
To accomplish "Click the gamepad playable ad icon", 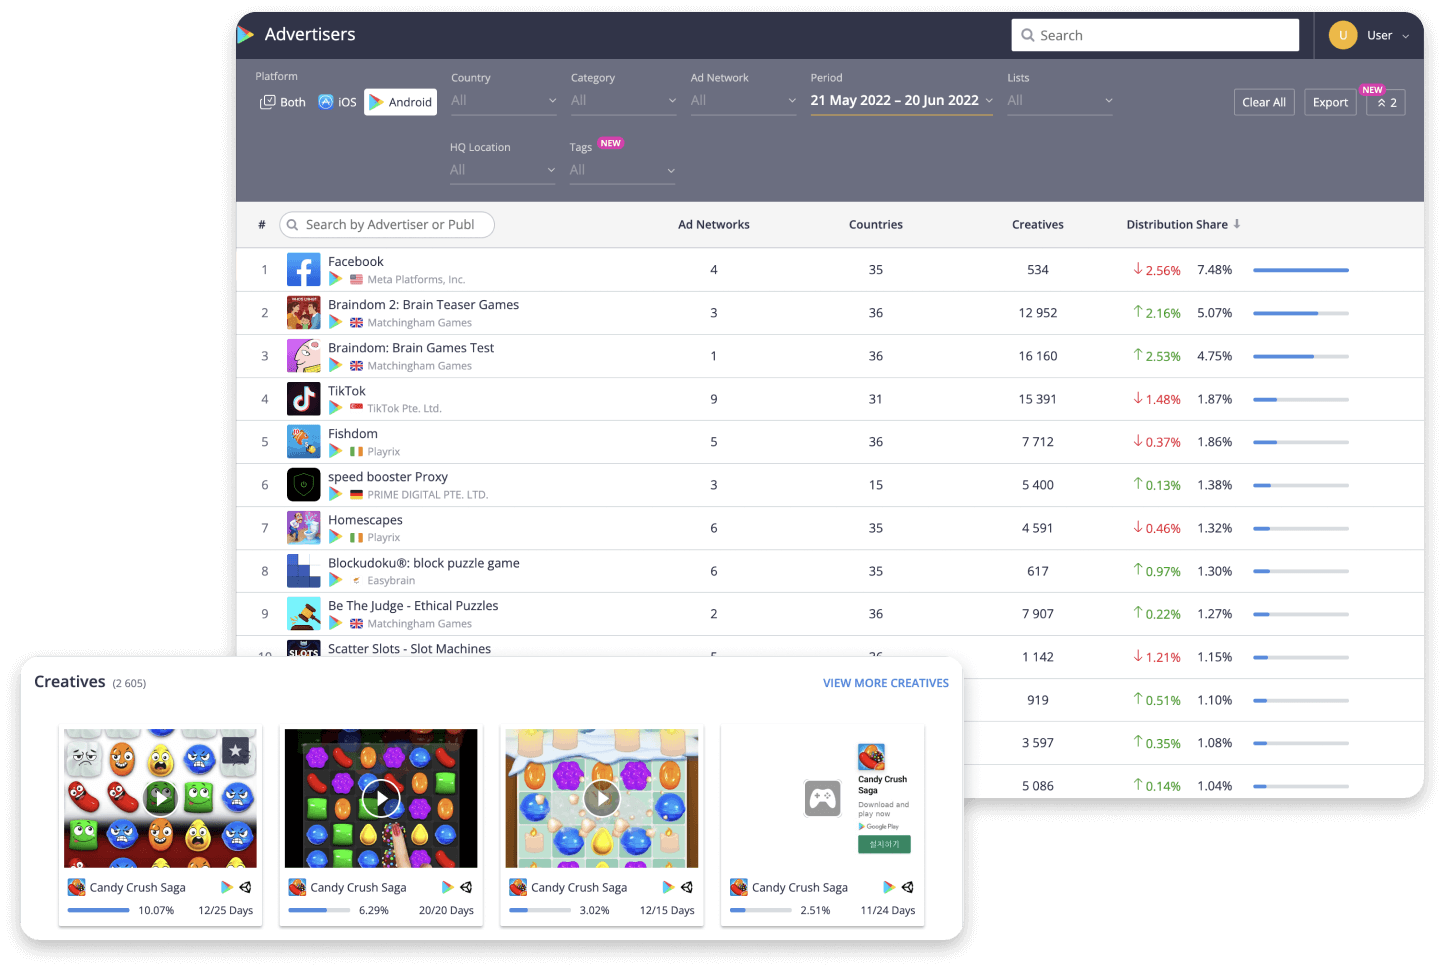I will point(823,798).
